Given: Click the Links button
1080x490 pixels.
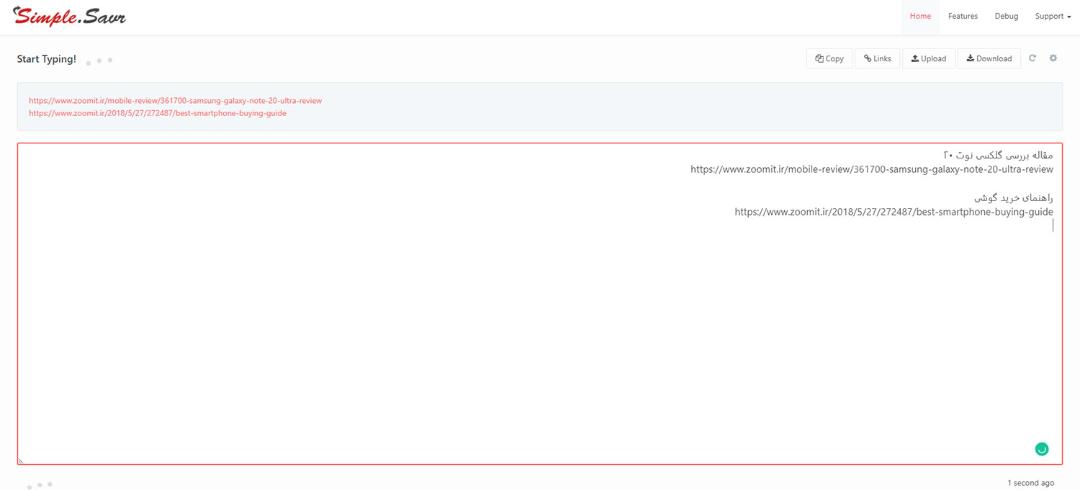Looking at the screenshot, I should [x=878, y=59].
